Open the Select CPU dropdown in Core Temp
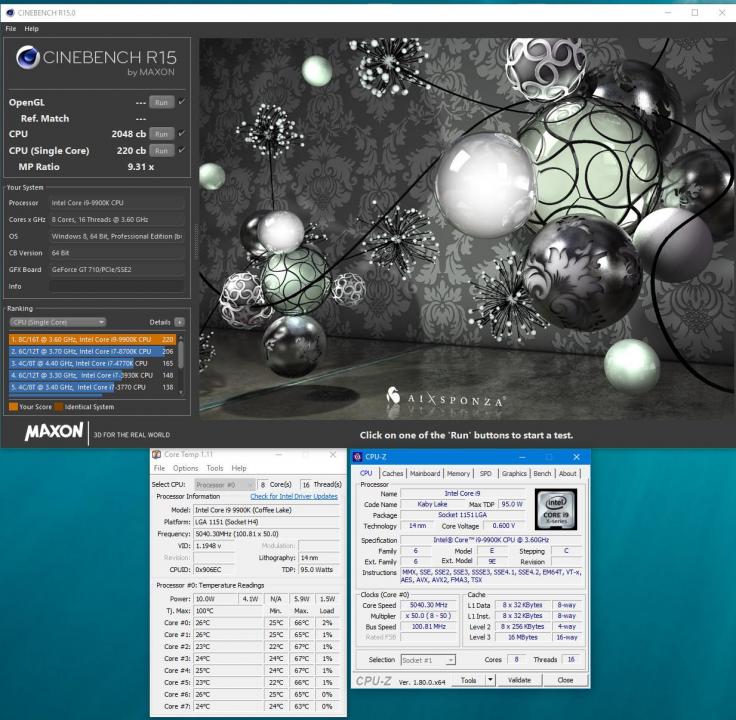 [x=224, y=485]
